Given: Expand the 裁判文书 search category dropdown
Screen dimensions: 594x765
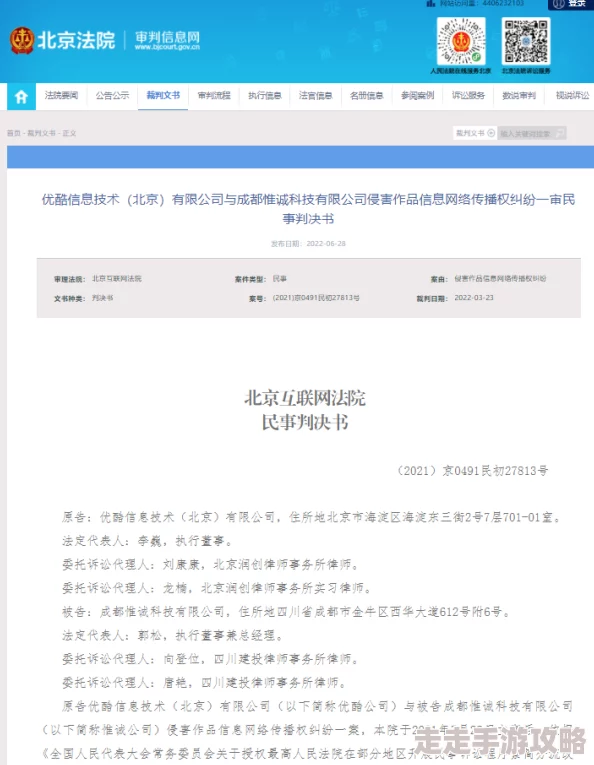Looking at the screenshot, I should click(475, 133).
